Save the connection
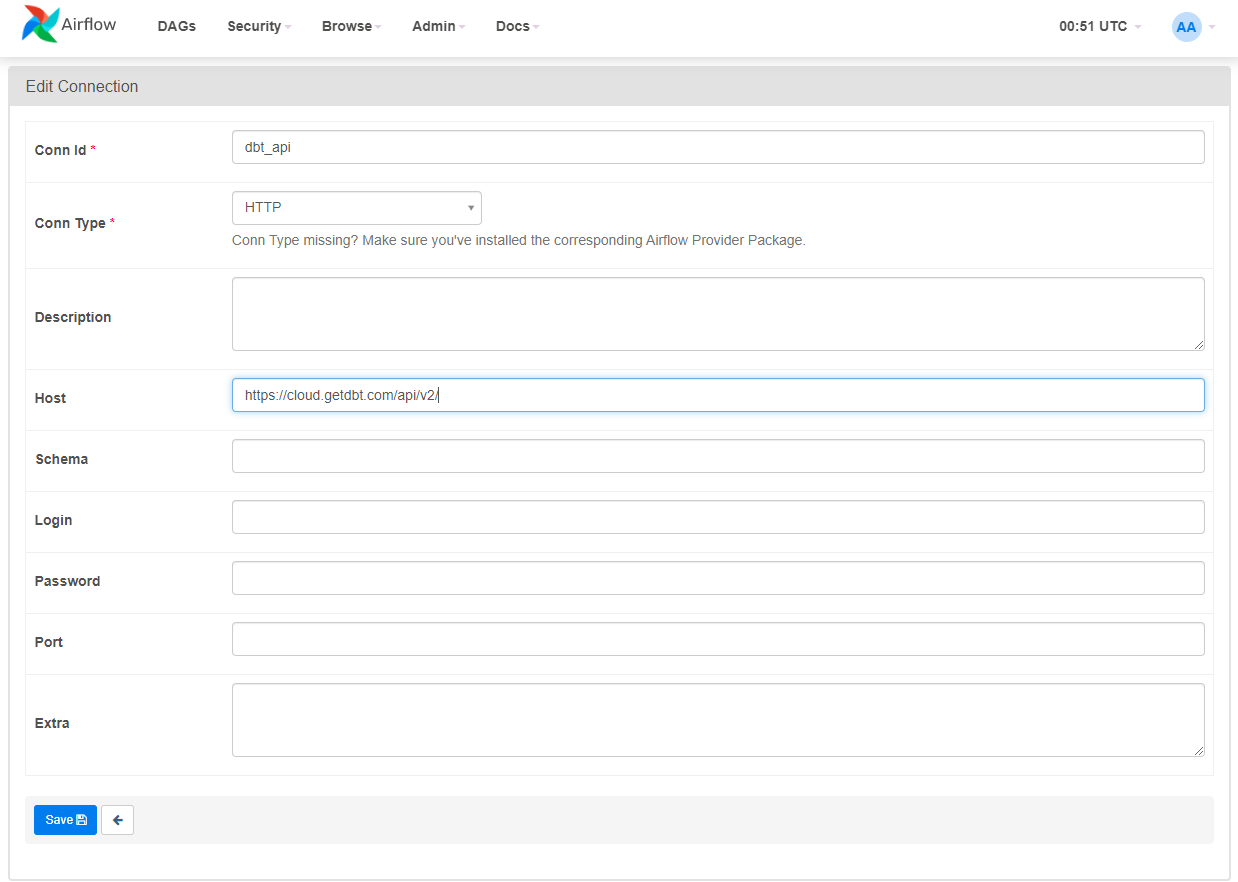Screen dimensions: 1238x882 click(65, 820)
